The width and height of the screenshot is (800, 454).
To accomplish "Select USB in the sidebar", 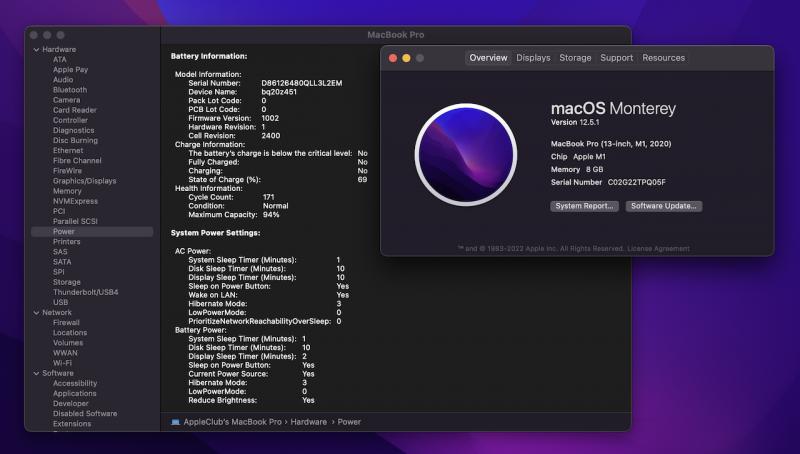I will 60,302.
